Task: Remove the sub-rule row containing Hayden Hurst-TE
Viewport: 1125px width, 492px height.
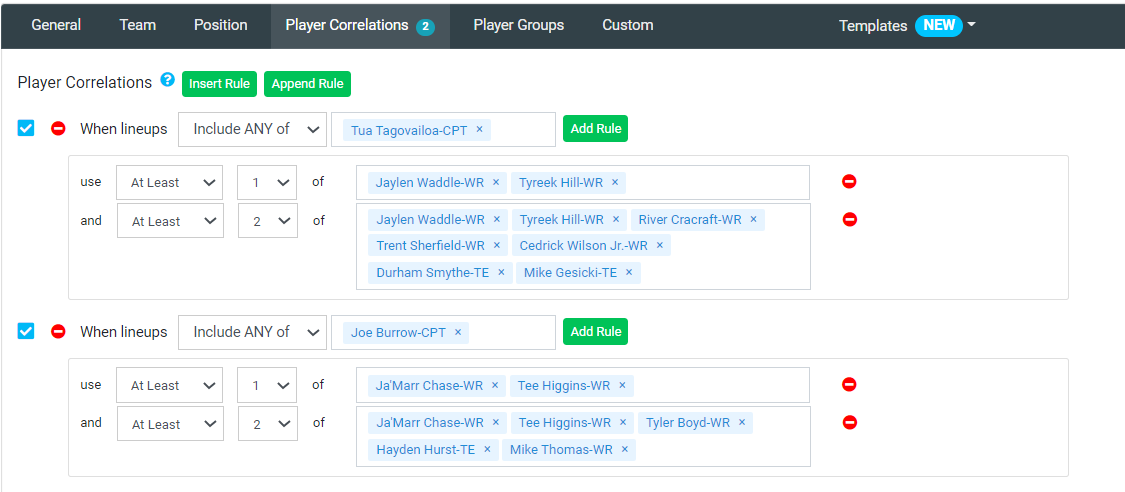Action: (849, 422)
